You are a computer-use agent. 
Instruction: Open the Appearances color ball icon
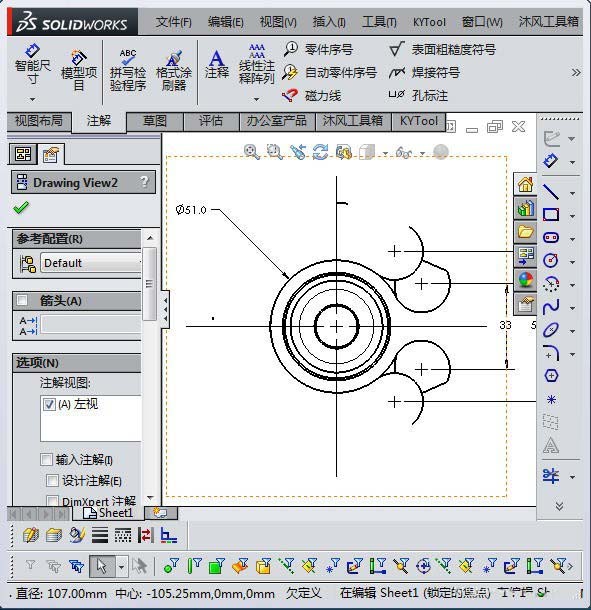525,280
